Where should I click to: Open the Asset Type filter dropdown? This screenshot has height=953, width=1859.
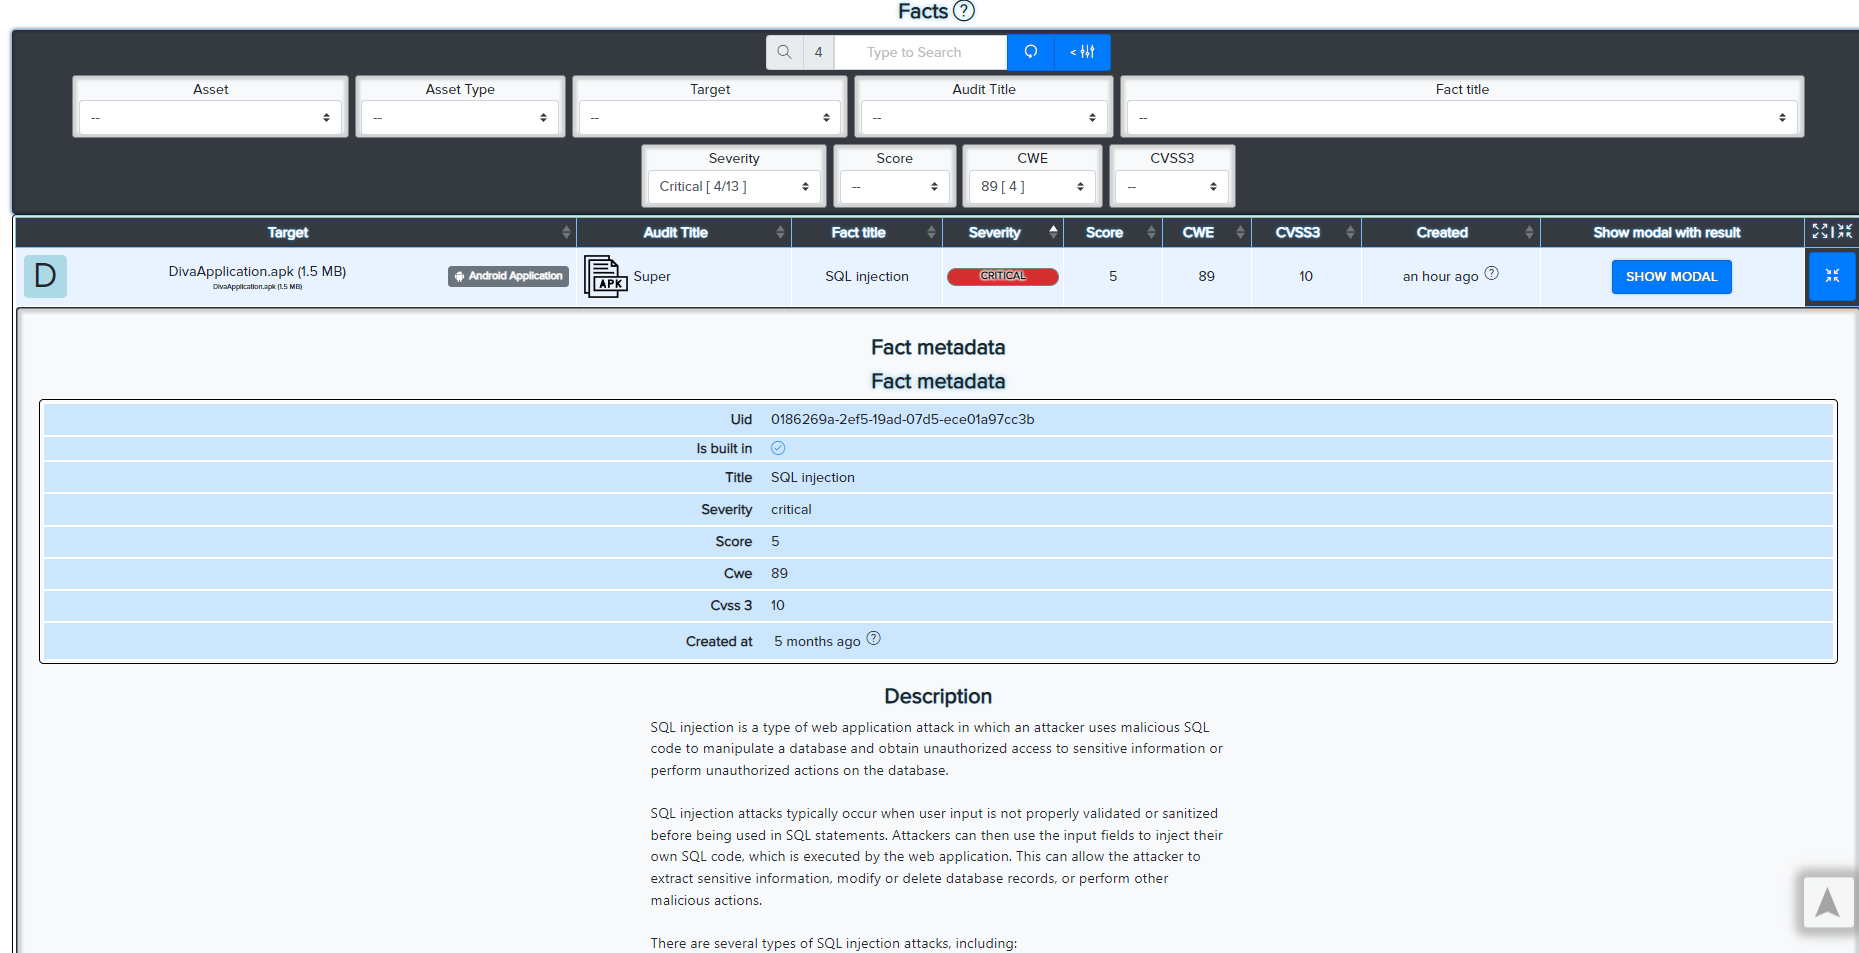pyautogui.click(x=460, y=118)
